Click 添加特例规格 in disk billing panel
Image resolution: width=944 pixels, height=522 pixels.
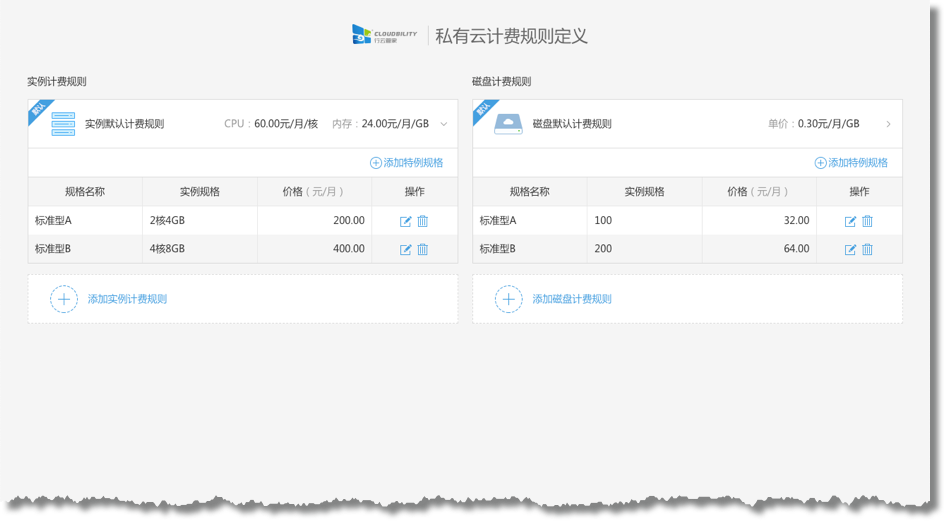pyautogui.click(x=851, y=162)
